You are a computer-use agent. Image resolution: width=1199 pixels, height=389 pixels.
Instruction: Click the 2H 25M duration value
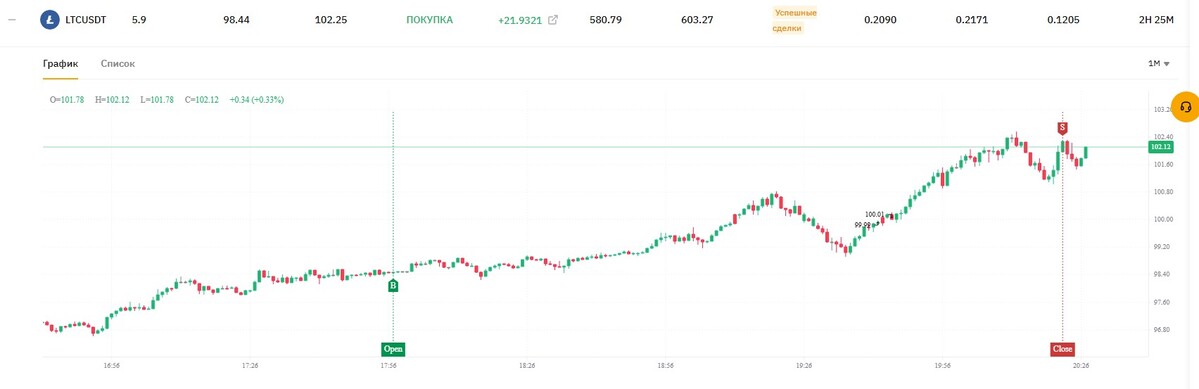[1155, 20]
